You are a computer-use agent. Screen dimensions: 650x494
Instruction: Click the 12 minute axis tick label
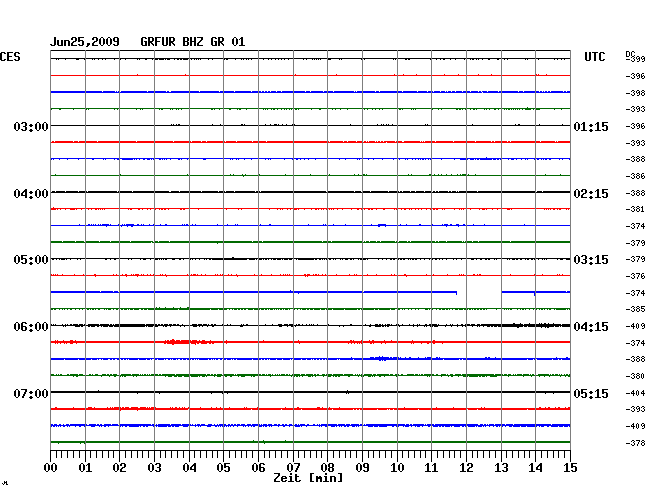[466, 468]
